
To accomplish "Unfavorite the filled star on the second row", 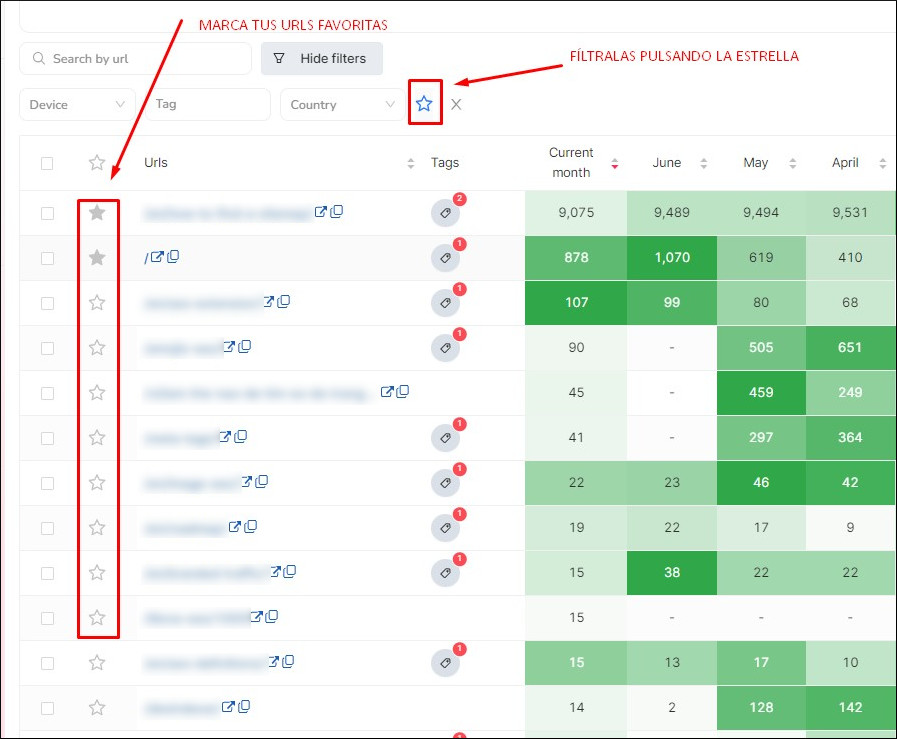I will (97, 257).
